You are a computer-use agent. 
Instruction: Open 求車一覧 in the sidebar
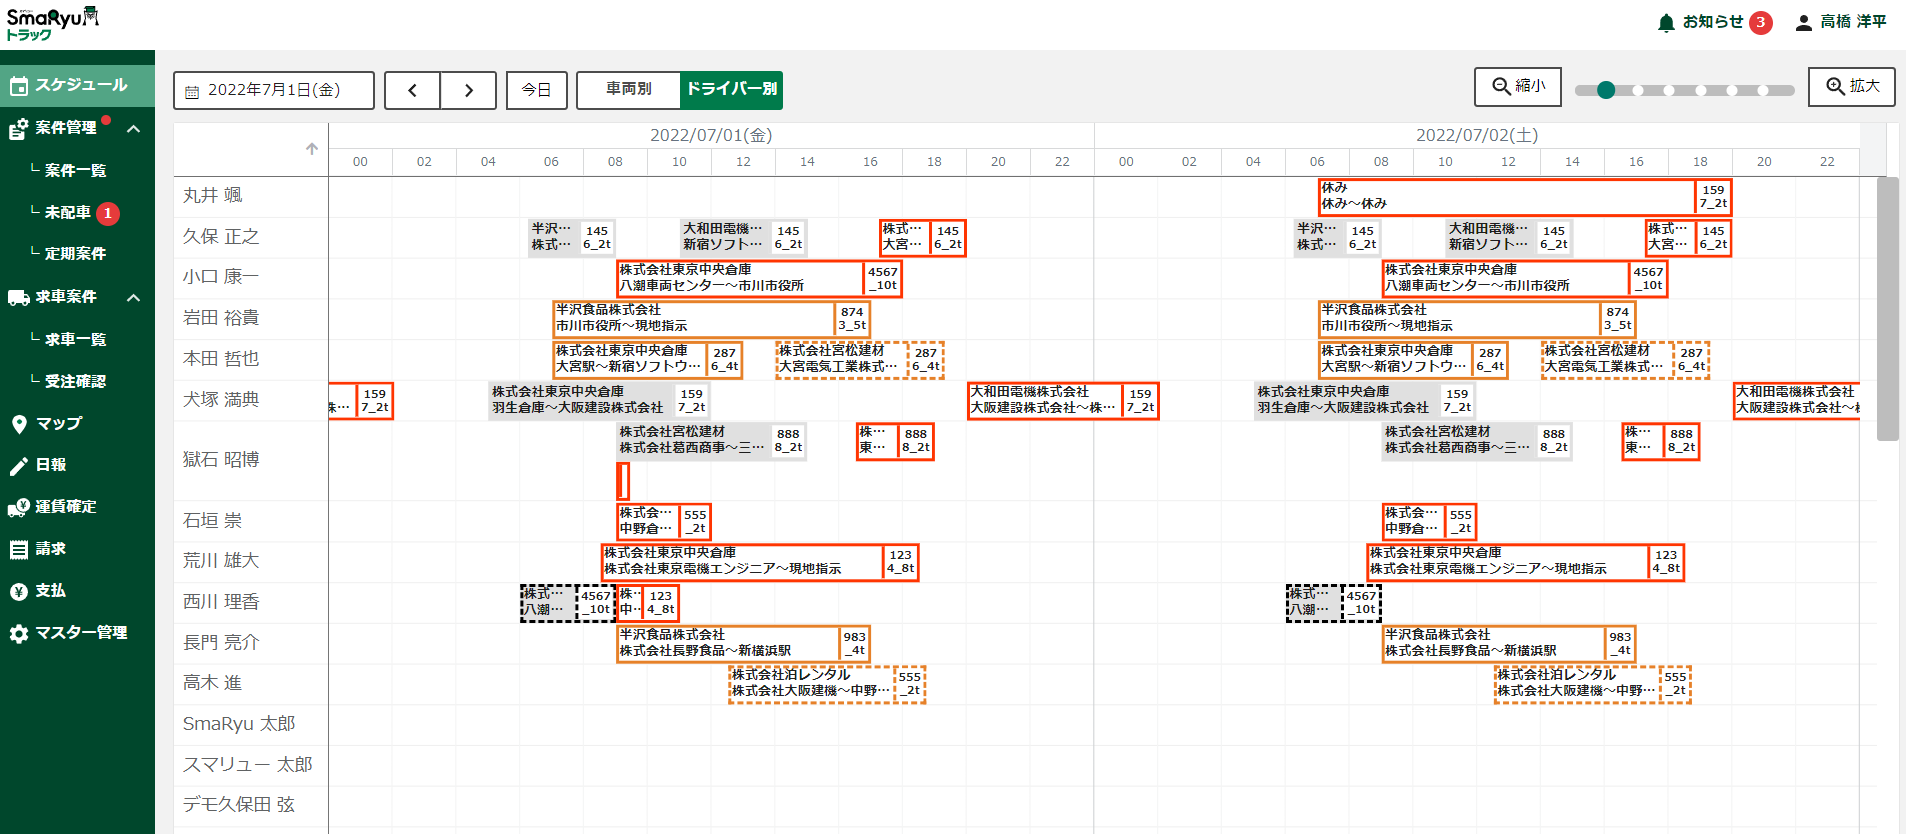[77, 340]
